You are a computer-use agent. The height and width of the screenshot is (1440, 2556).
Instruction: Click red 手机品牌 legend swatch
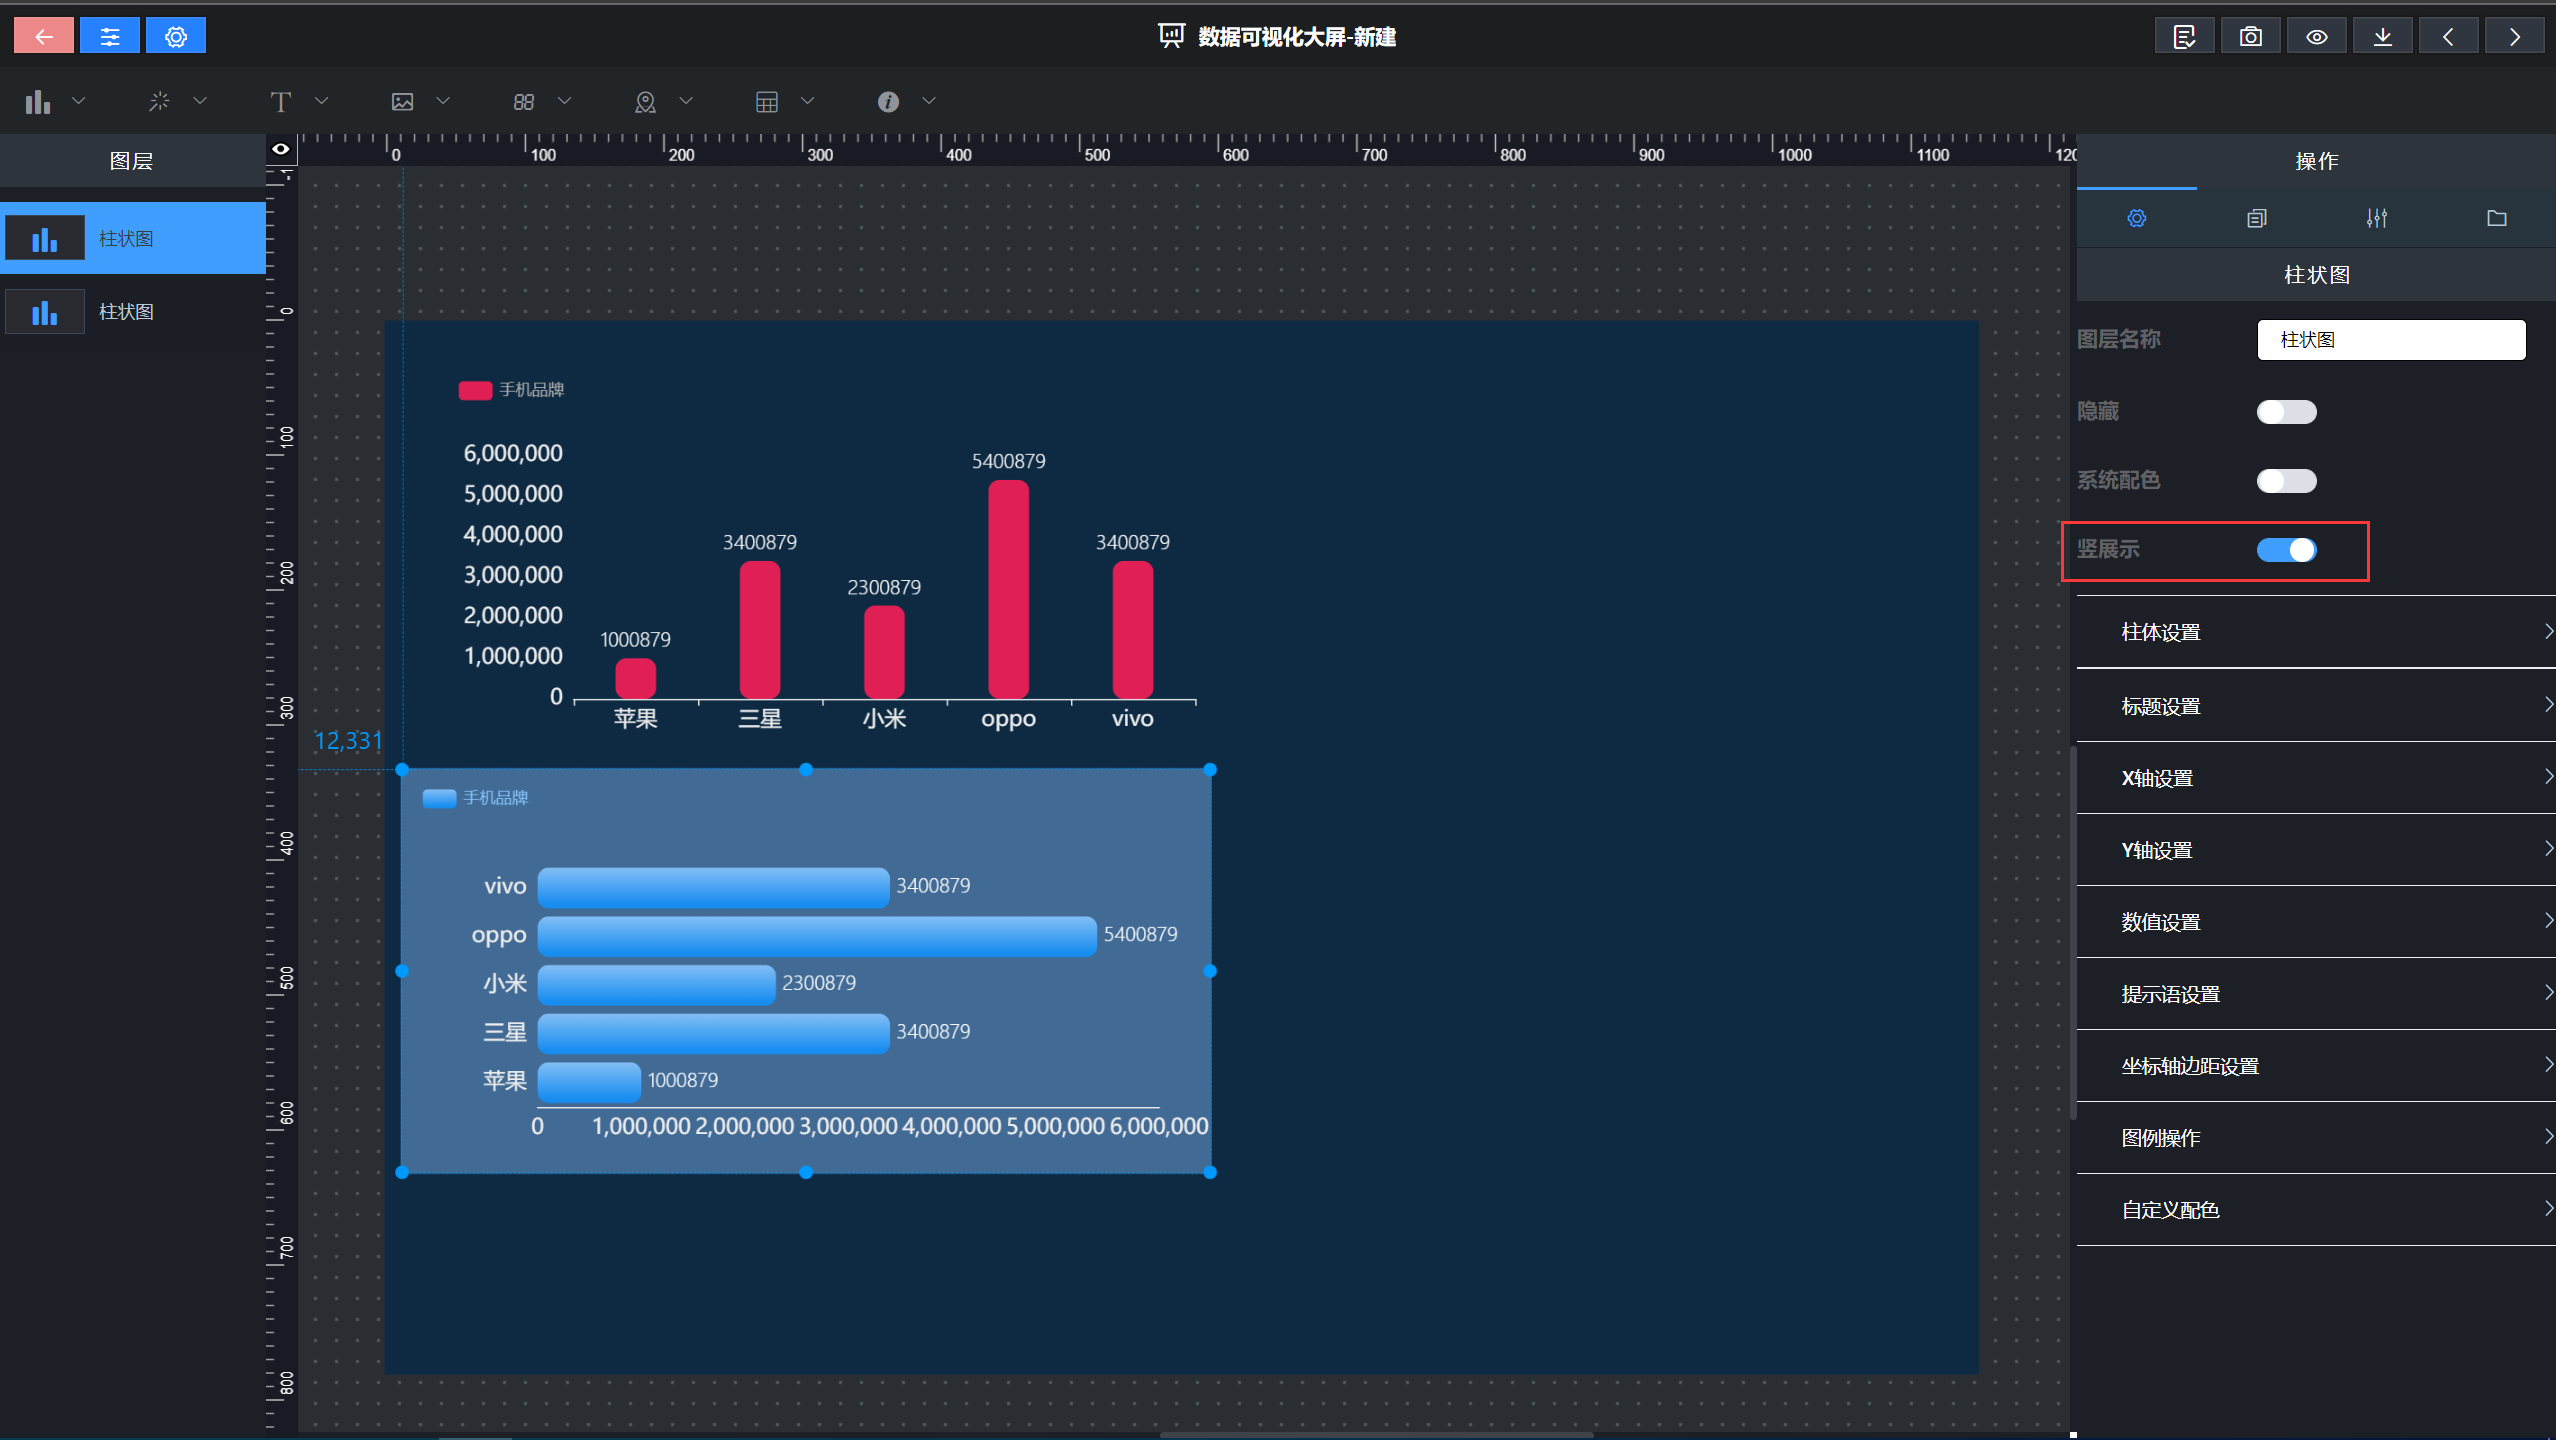475,390
